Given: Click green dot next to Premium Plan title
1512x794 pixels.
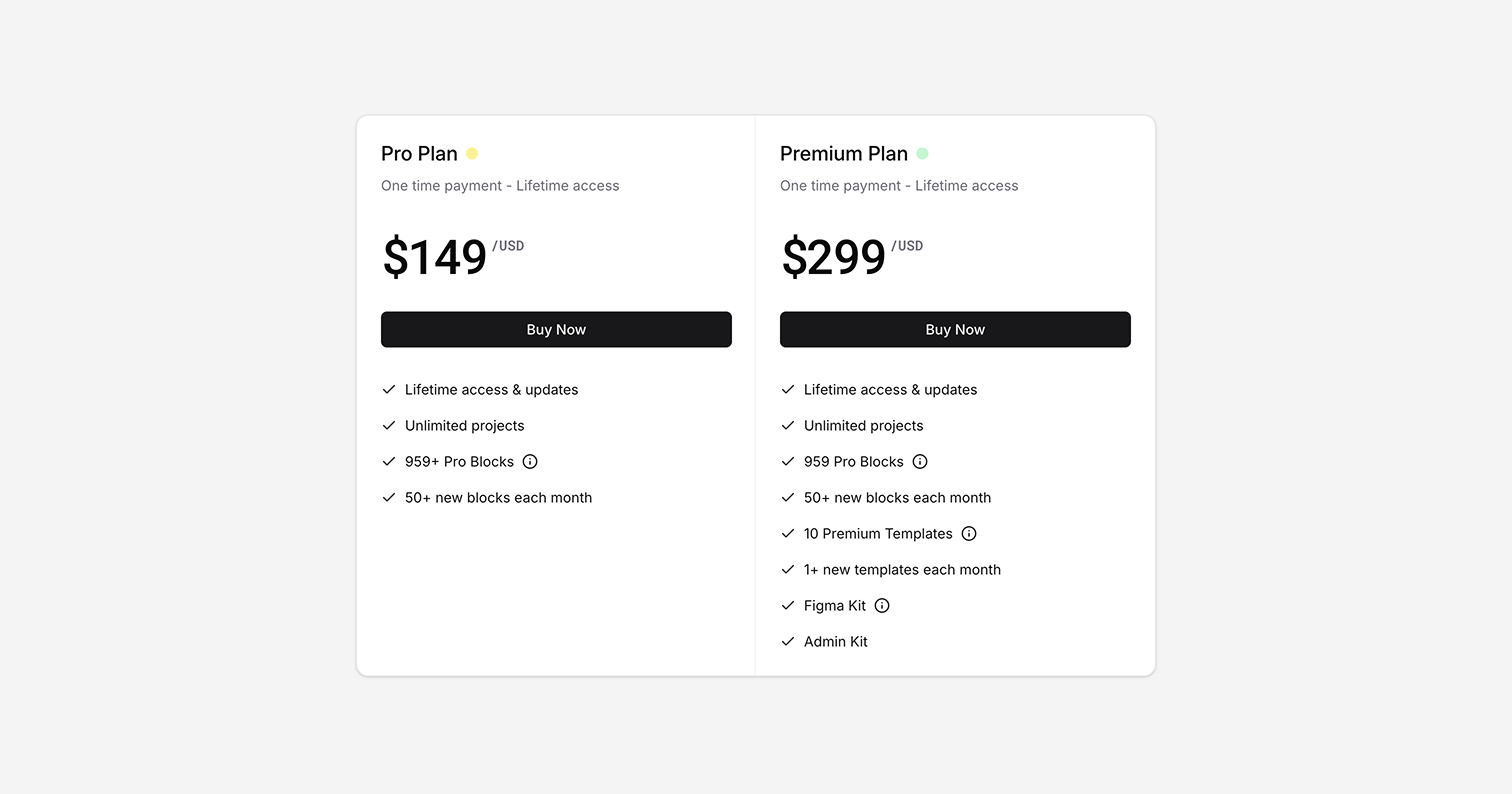Looking at the screenshot, I should 922,154.
